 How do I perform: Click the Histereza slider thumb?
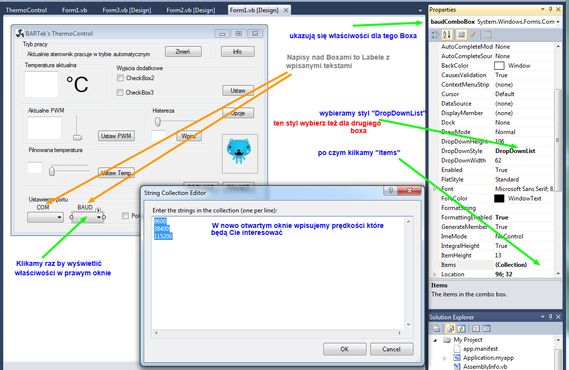(x=157, y=122)
